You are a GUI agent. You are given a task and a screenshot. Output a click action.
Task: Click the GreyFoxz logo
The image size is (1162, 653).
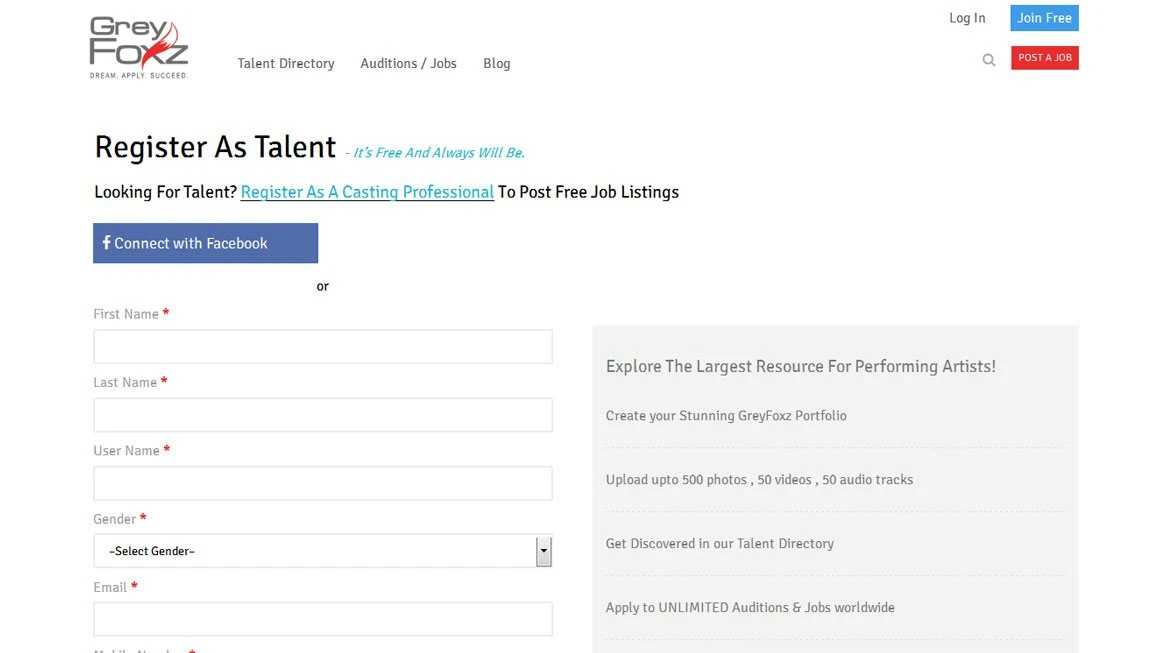pos(139,47)
